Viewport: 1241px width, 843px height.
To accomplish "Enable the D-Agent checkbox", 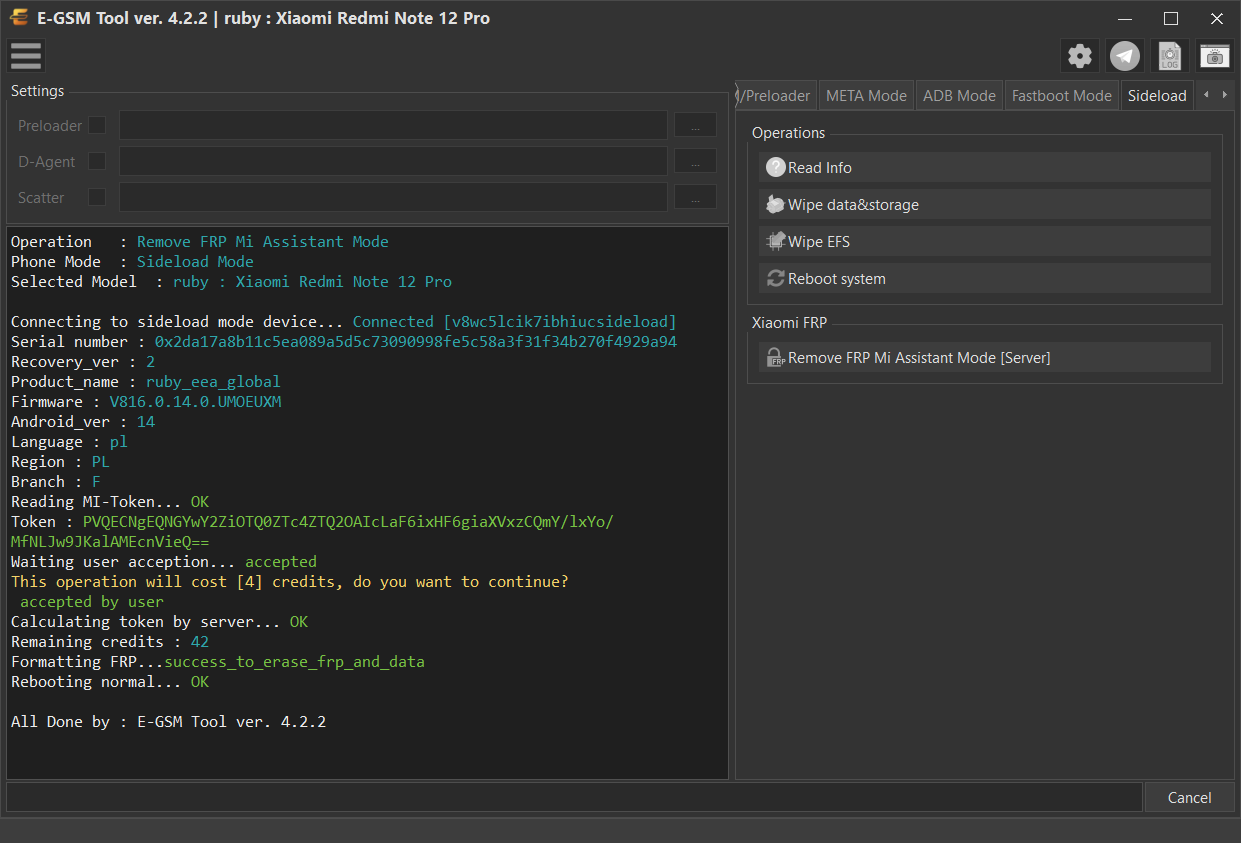I will [97, 161].
